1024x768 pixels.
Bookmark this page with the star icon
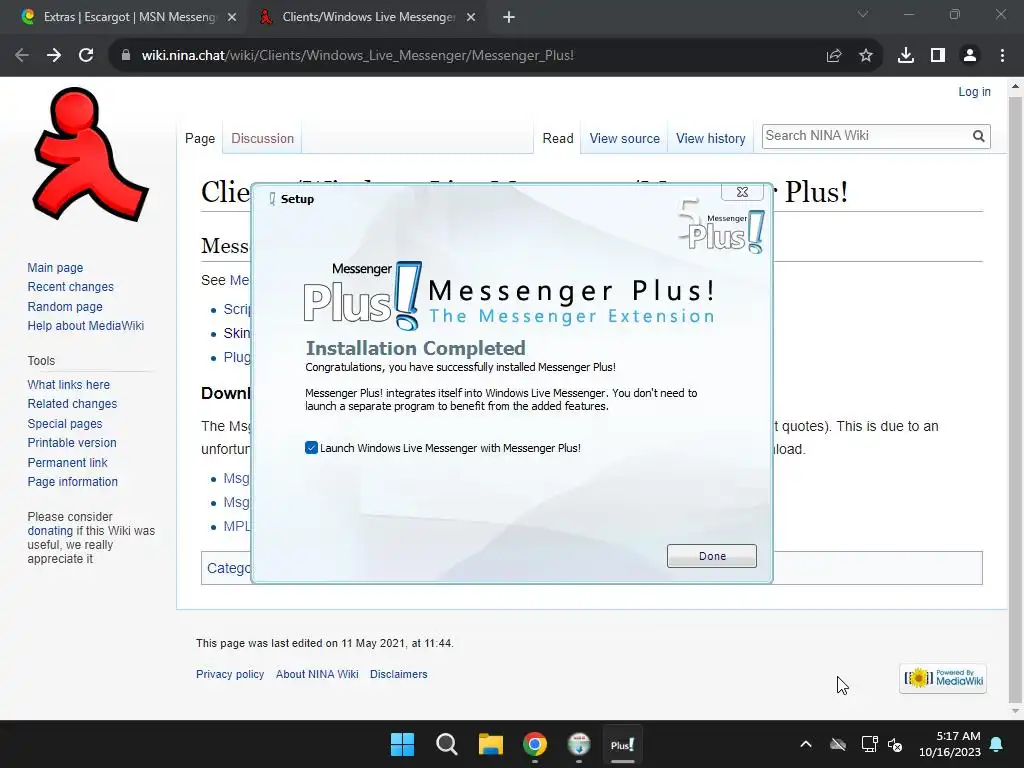click(x=866, y=56)
